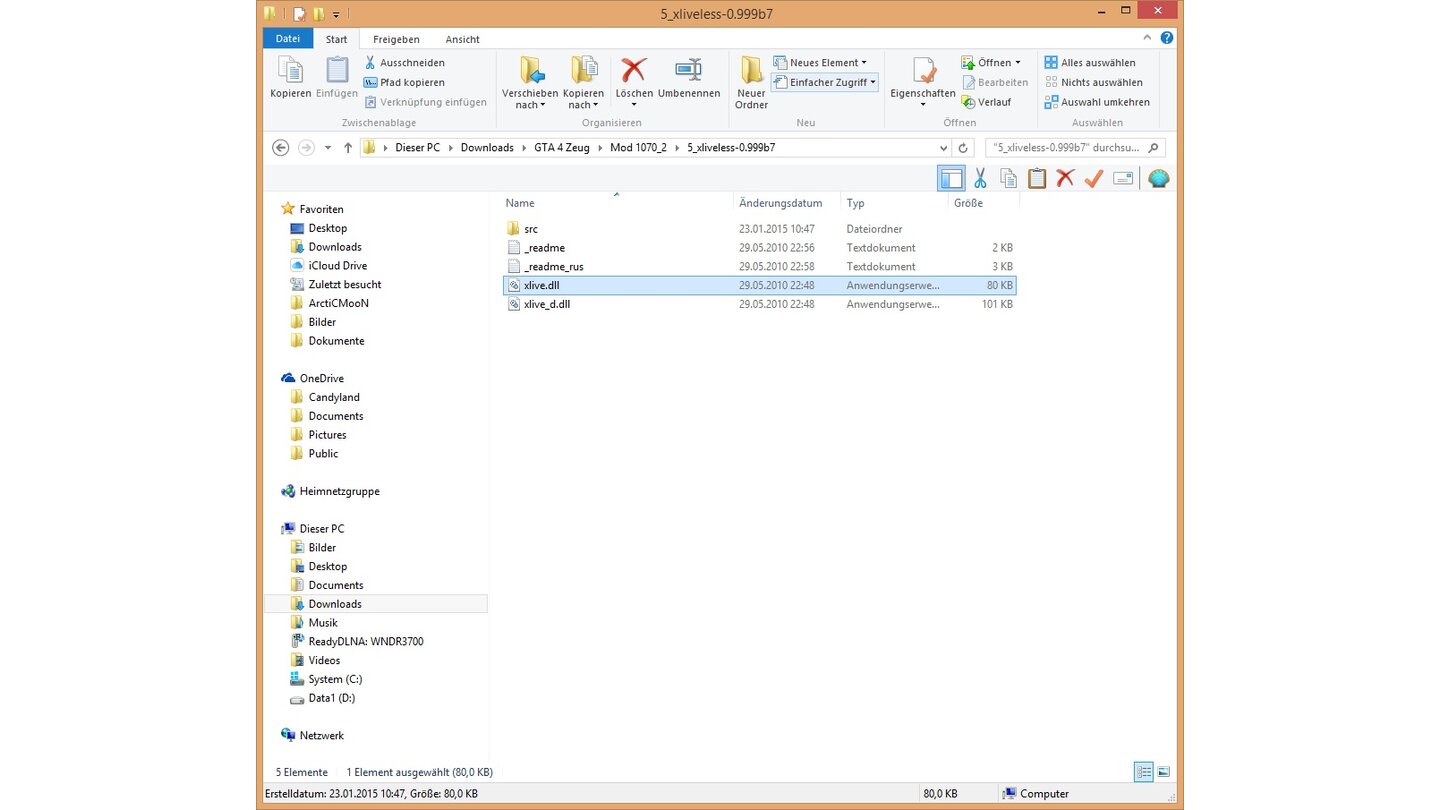
Task: Click the globe shell toolbar icon
Action: click(1158, 178)
